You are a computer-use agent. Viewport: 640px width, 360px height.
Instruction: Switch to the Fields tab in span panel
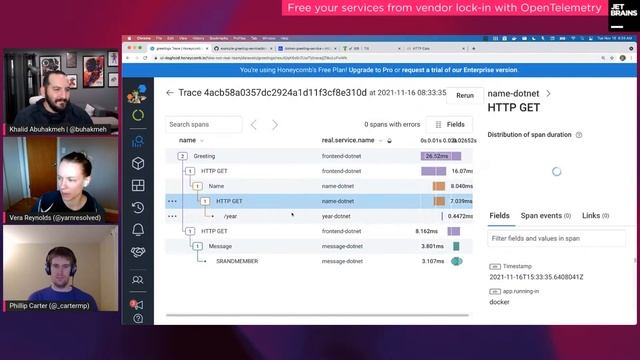[x=499, y=216]
